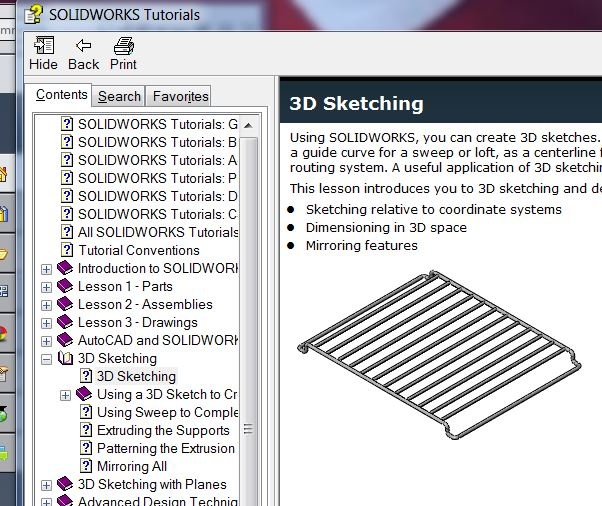The height and width of the screenshot is (506, 602).
Task: Click the Lesson 2 - Assemblies book icon
Action: click(x=65, y=304)
